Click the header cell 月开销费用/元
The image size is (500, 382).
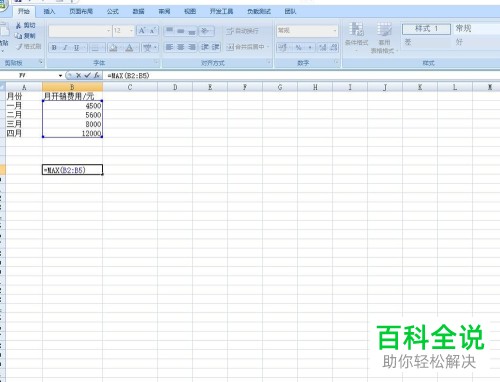click(x=72, y=96)
